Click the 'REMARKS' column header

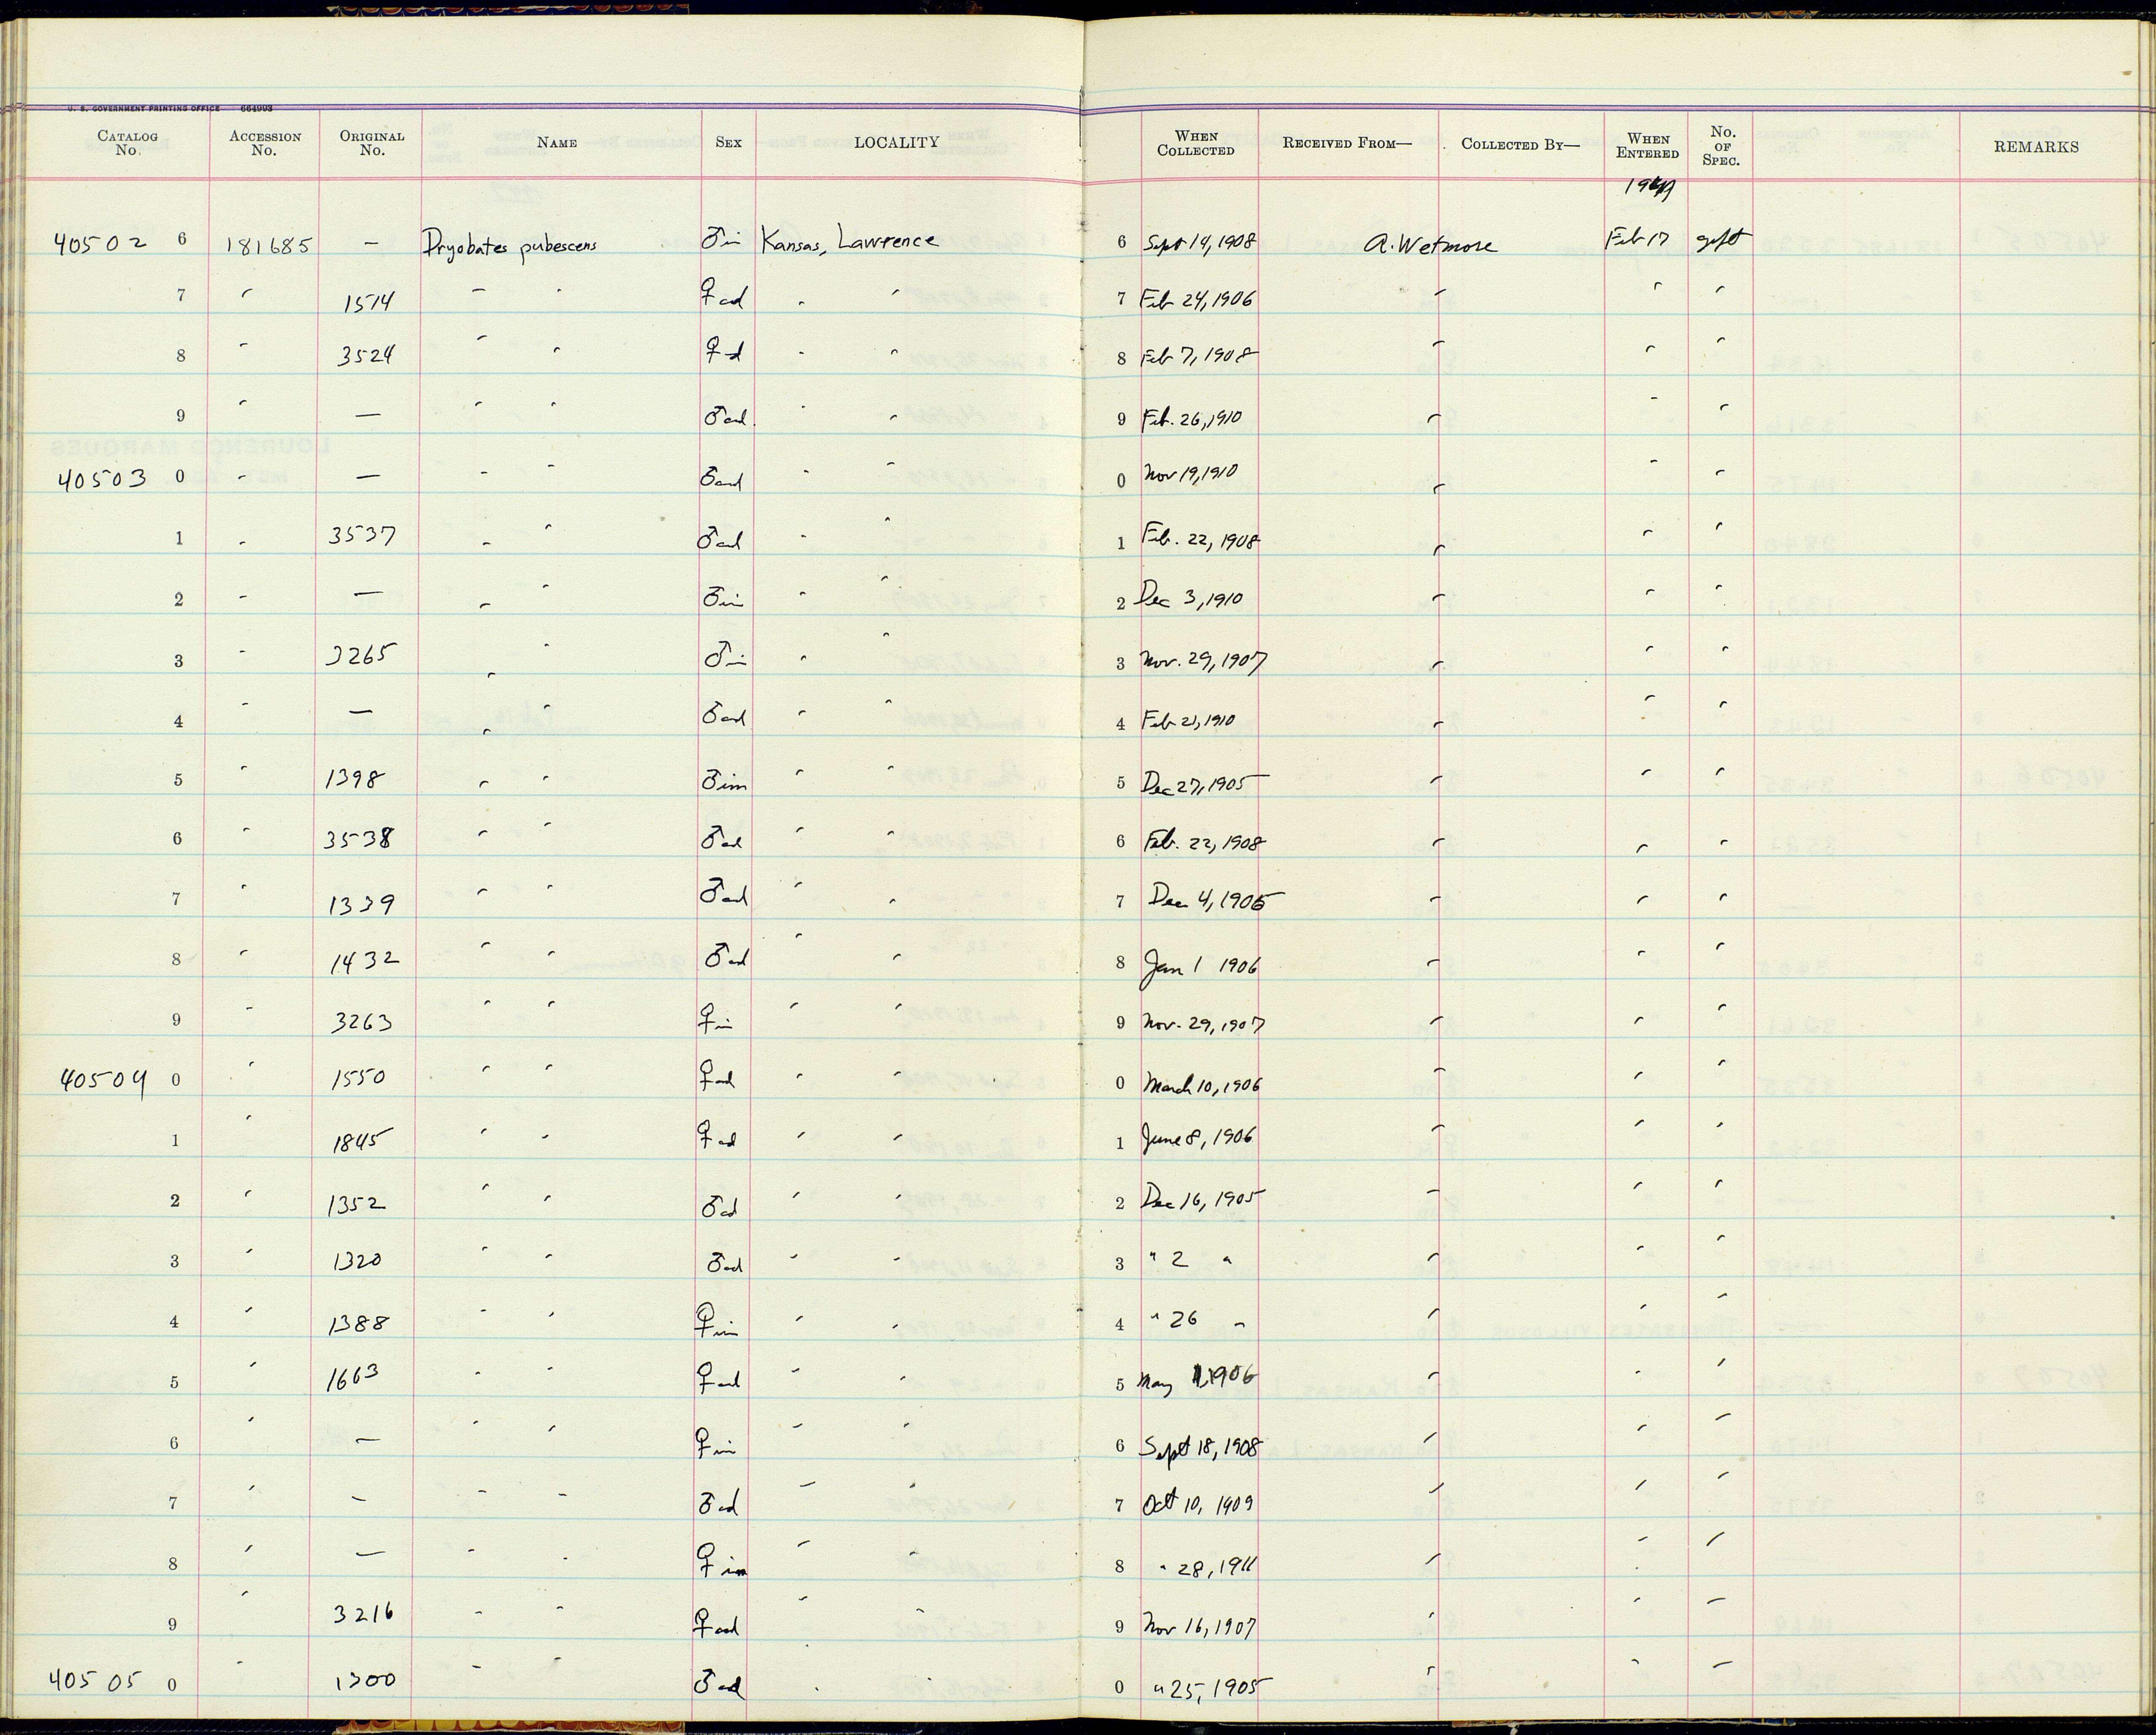click(2036, 146)
